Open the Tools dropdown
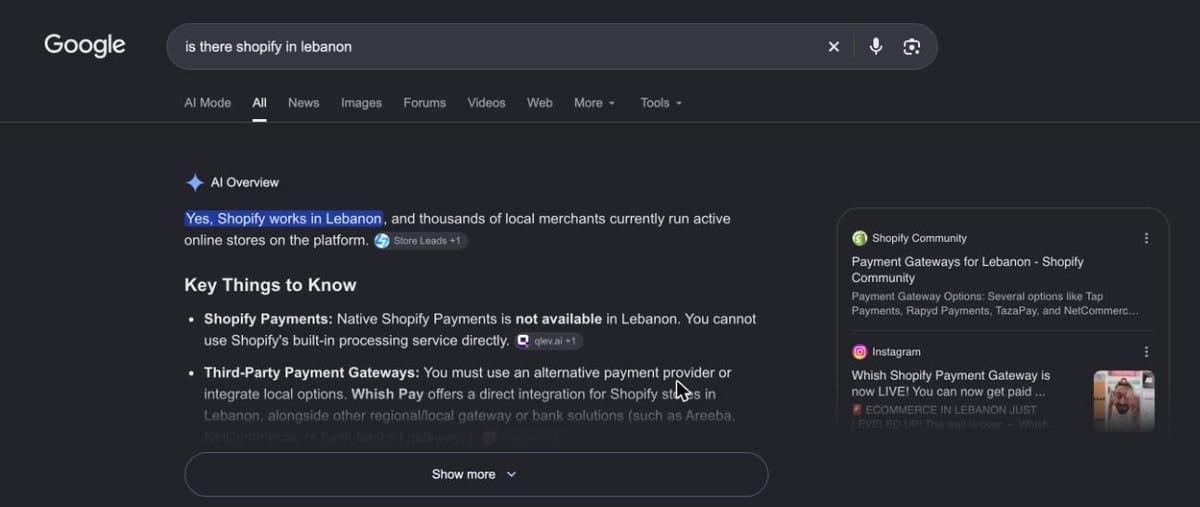Image resolution: width=1200 pixels, height=507 pixels. tap(661, 103)
